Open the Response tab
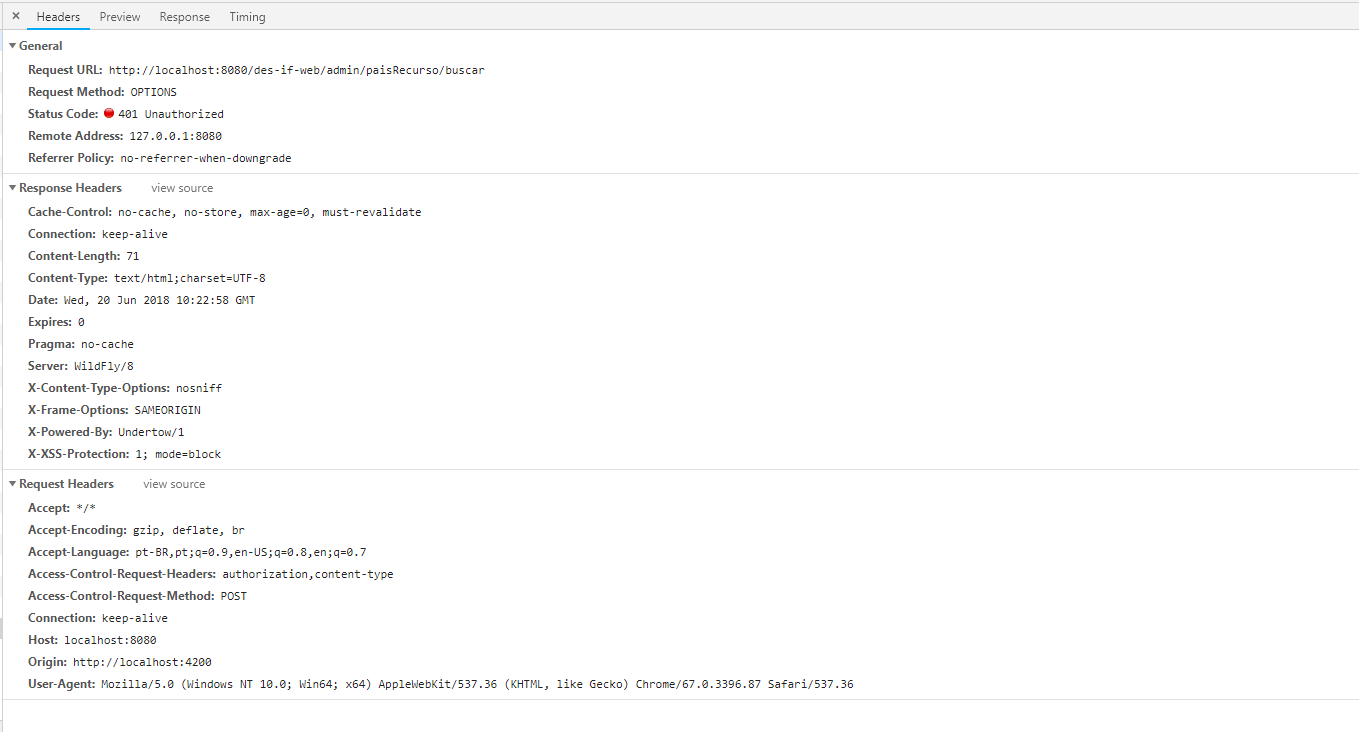This screenshot has width=1359, height=732. point(185,17)
